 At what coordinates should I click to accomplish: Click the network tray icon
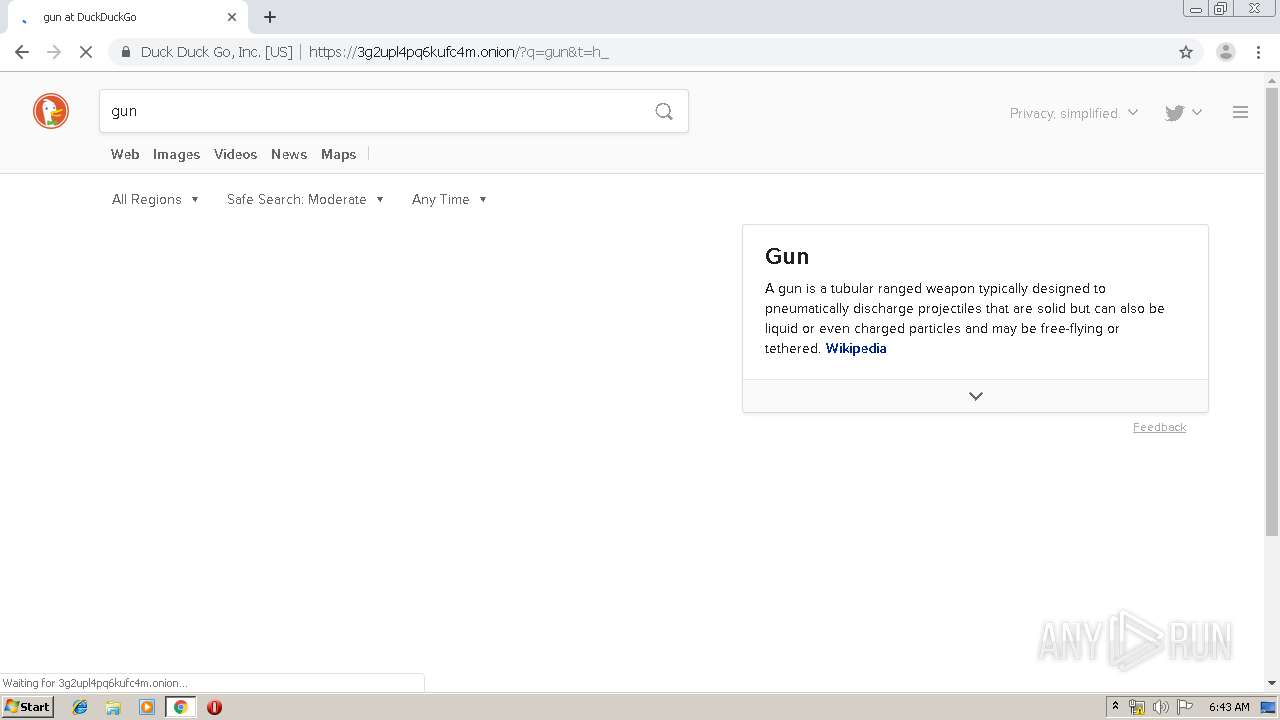tap(1137, 707)
